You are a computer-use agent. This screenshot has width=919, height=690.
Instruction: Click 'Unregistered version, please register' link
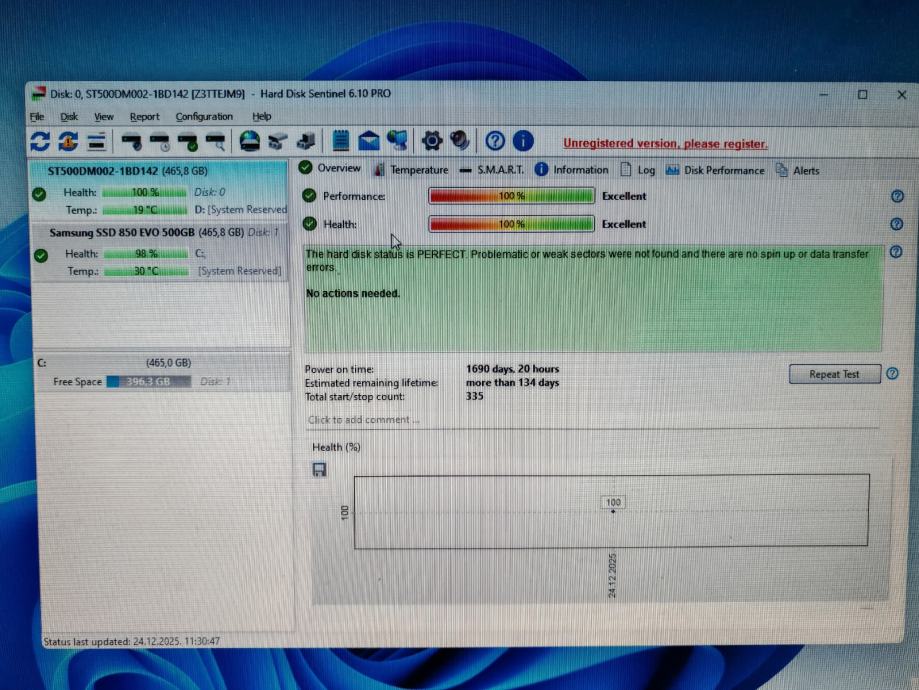665,144
